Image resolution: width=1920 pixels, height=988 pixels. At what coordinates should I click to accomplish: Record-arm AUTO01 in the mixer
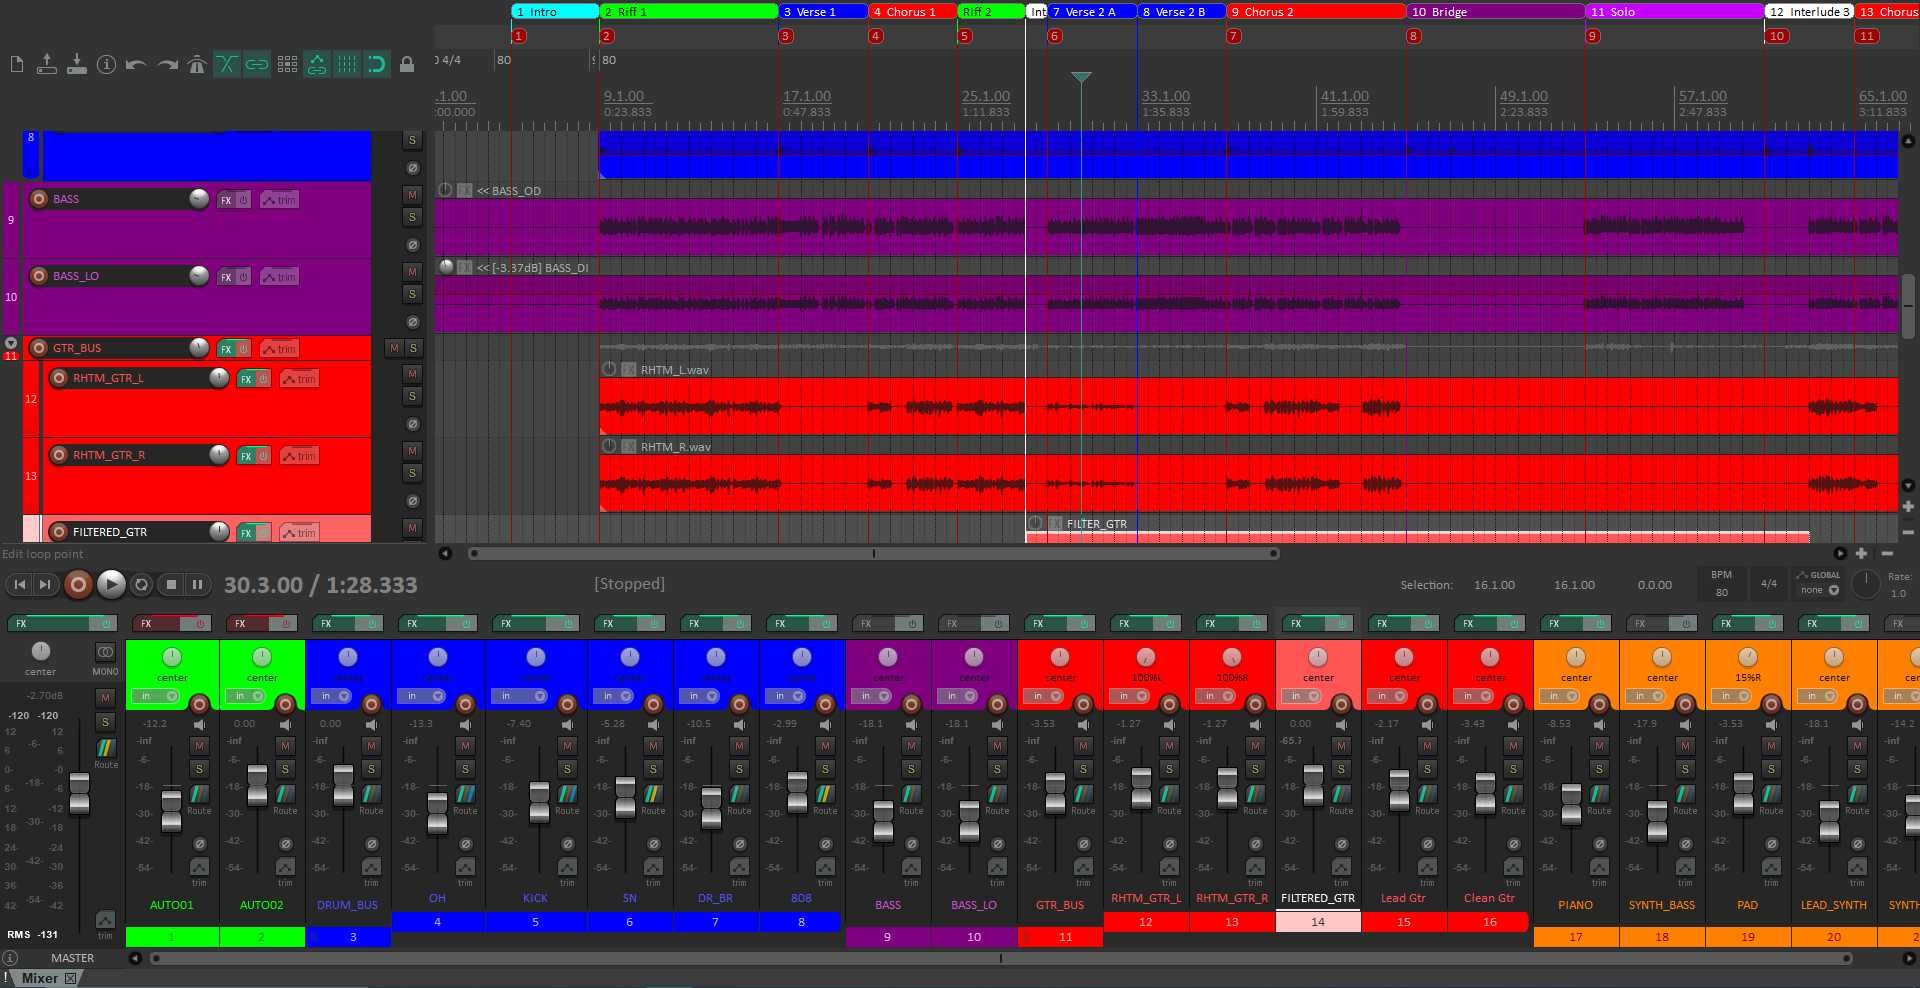pos(199,704)
